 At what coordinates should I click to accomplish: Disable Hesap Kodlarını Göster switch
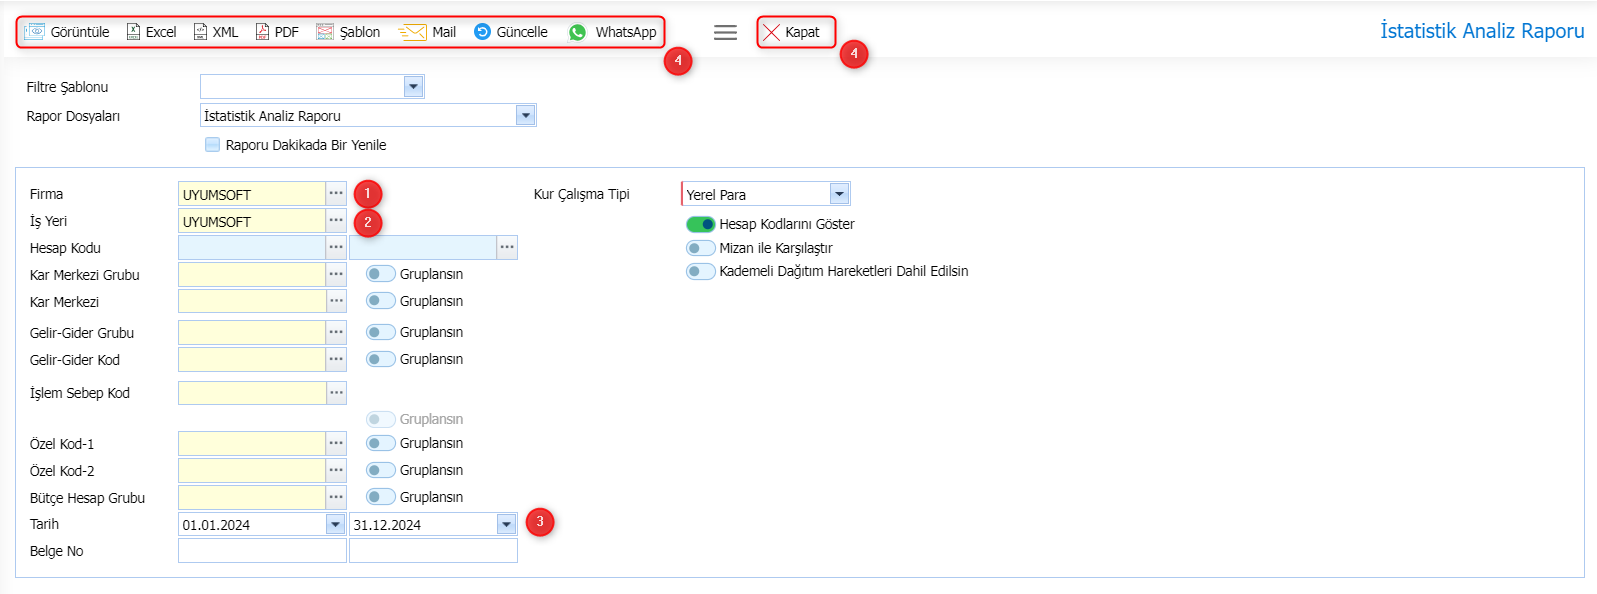(700, 224)
